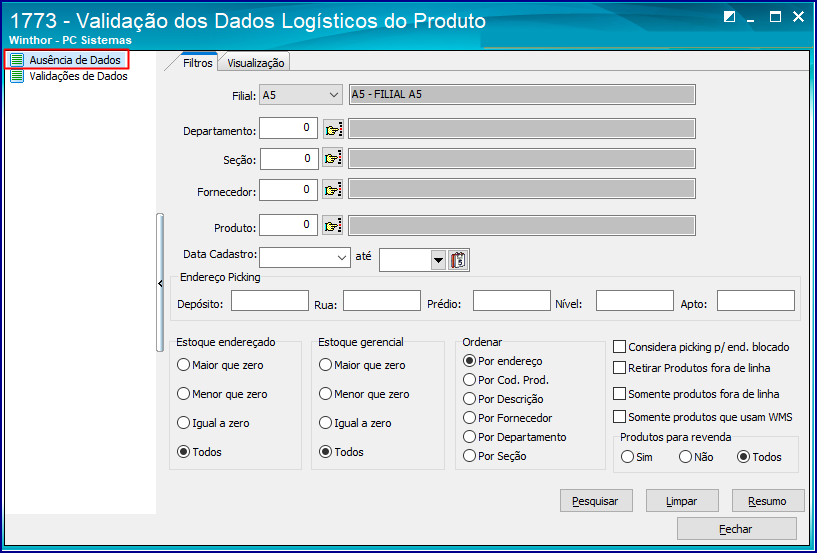This screenshot has width=817, height=553.
Task: Open Produto search lookup icon
Action: tap(333, 226)
